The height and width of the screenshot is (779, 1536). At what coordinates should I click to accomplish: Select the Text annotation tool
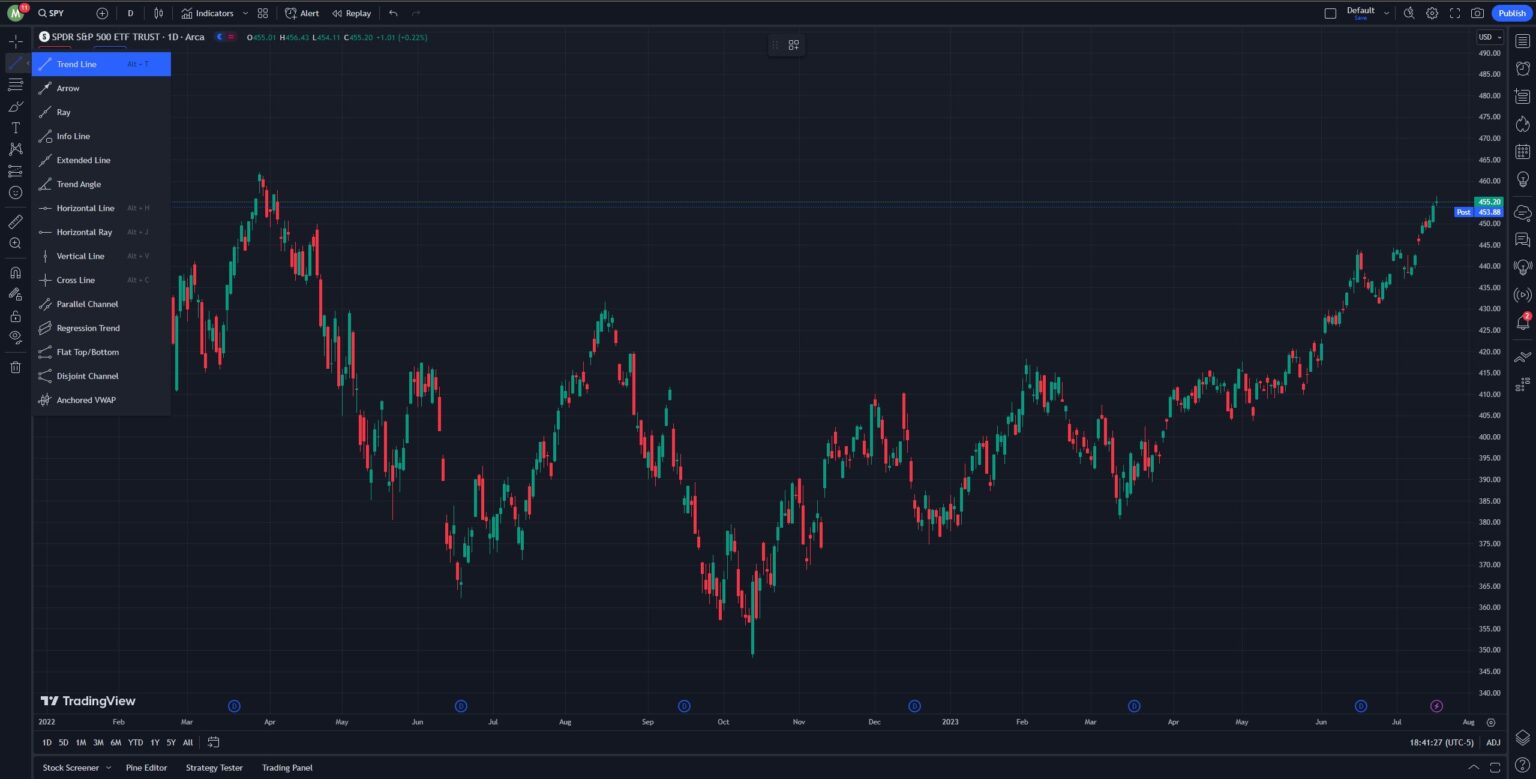pyautogui.click(x=15, y=127)
